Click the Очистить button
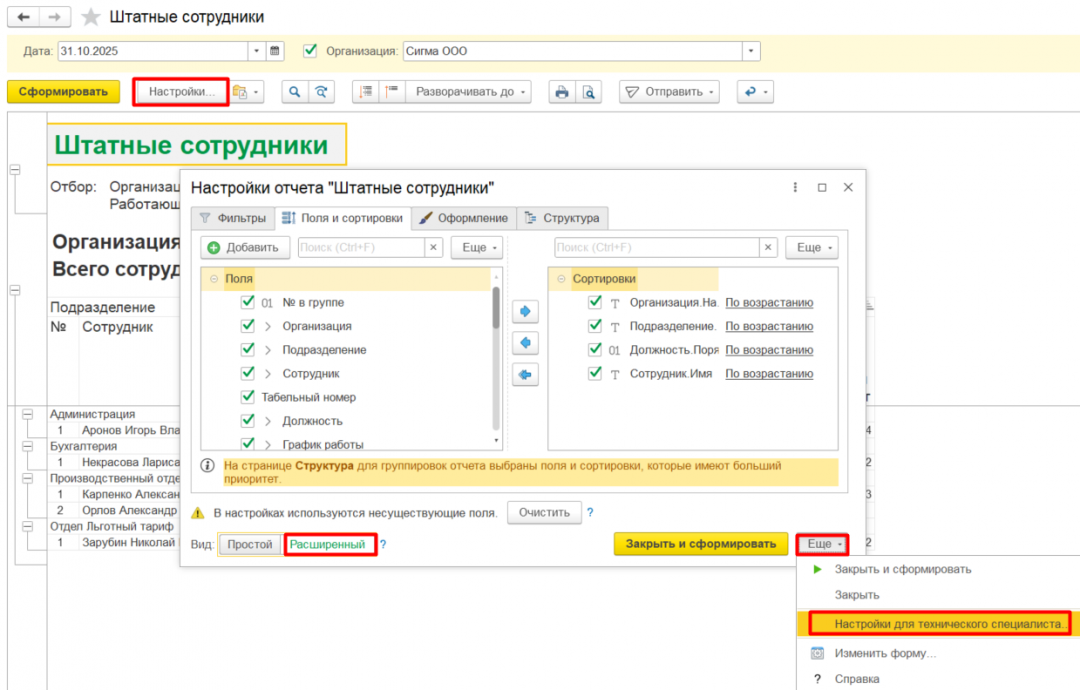 [x=544, y=513]
